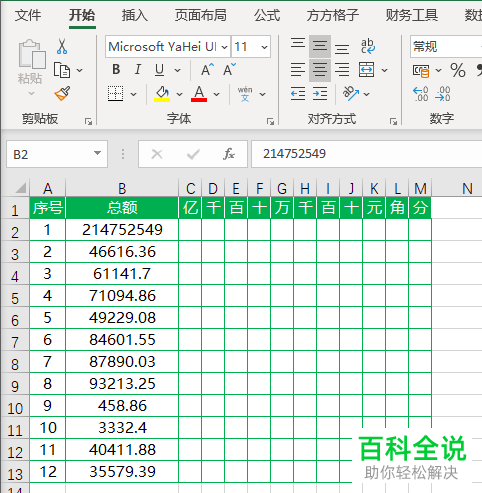Expand fill color palette arrow
Viewport: 482px width, 493px height.
point(179,94)
